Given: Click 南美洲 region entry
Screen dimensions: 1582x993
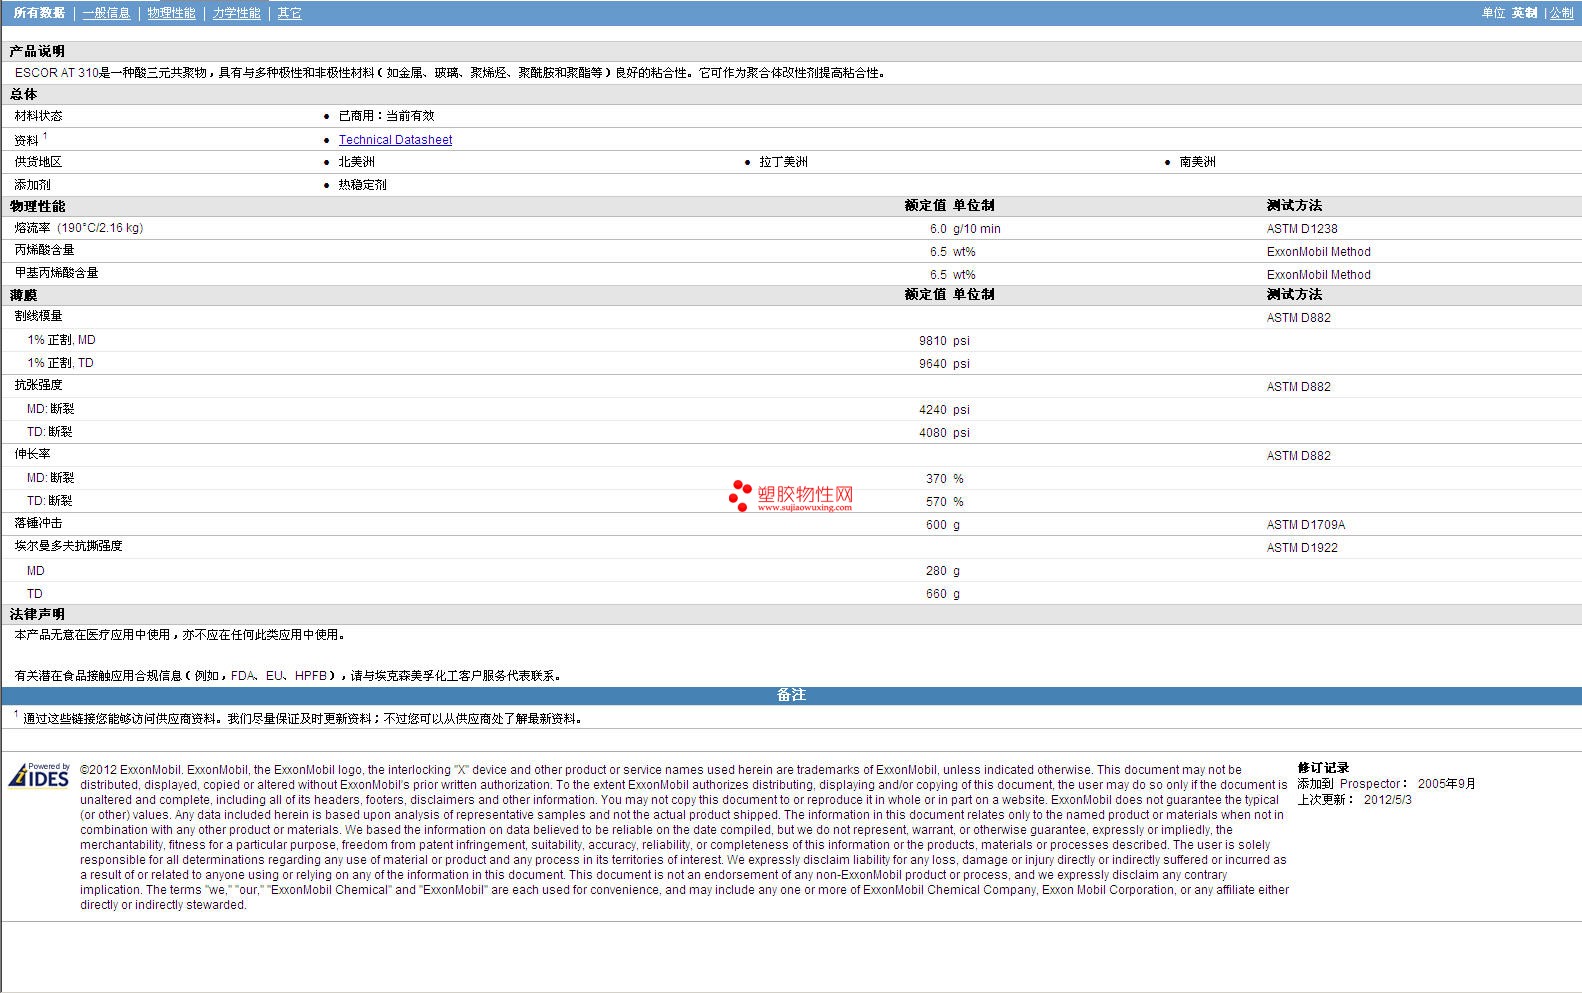Looking at the screenshot, I should coord(1197,162).
